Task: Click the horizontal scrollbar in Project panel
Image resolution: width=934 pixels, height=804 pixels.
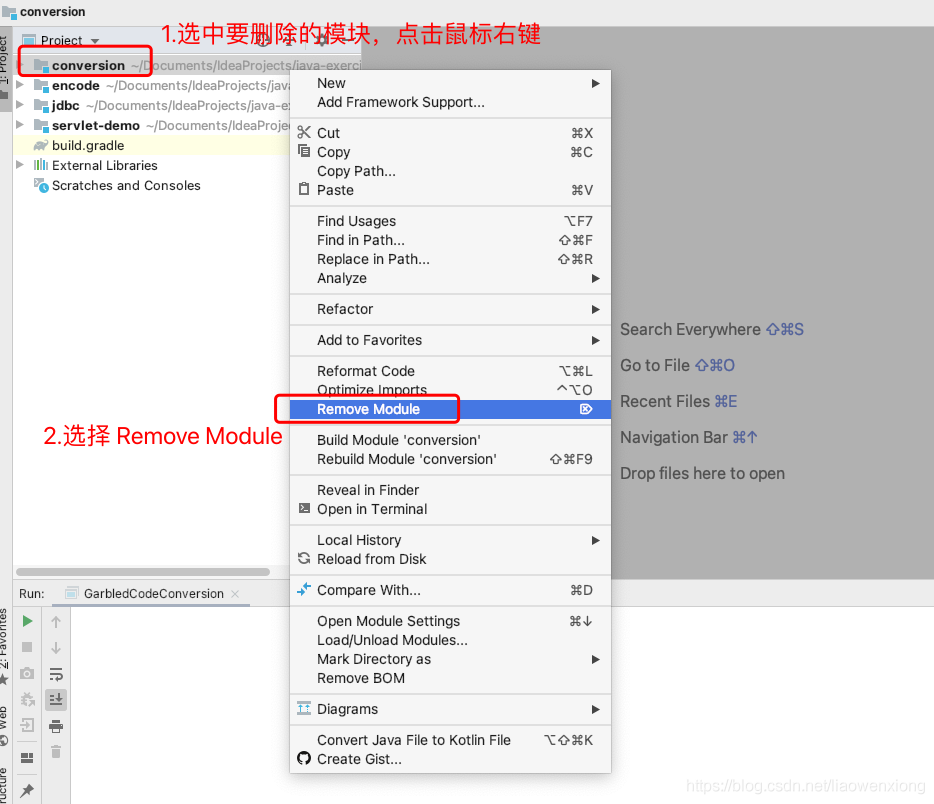Action: (x=143, y=572)
